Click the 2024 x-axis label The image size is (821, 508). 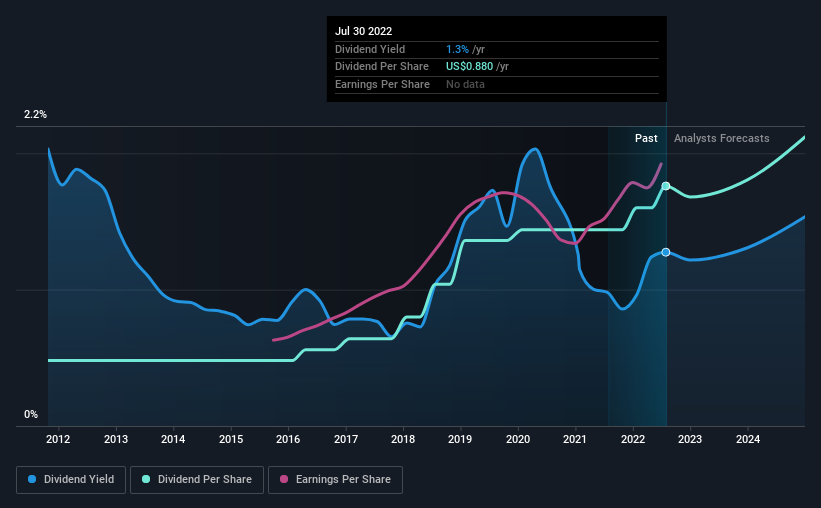(x=748, y=439)
